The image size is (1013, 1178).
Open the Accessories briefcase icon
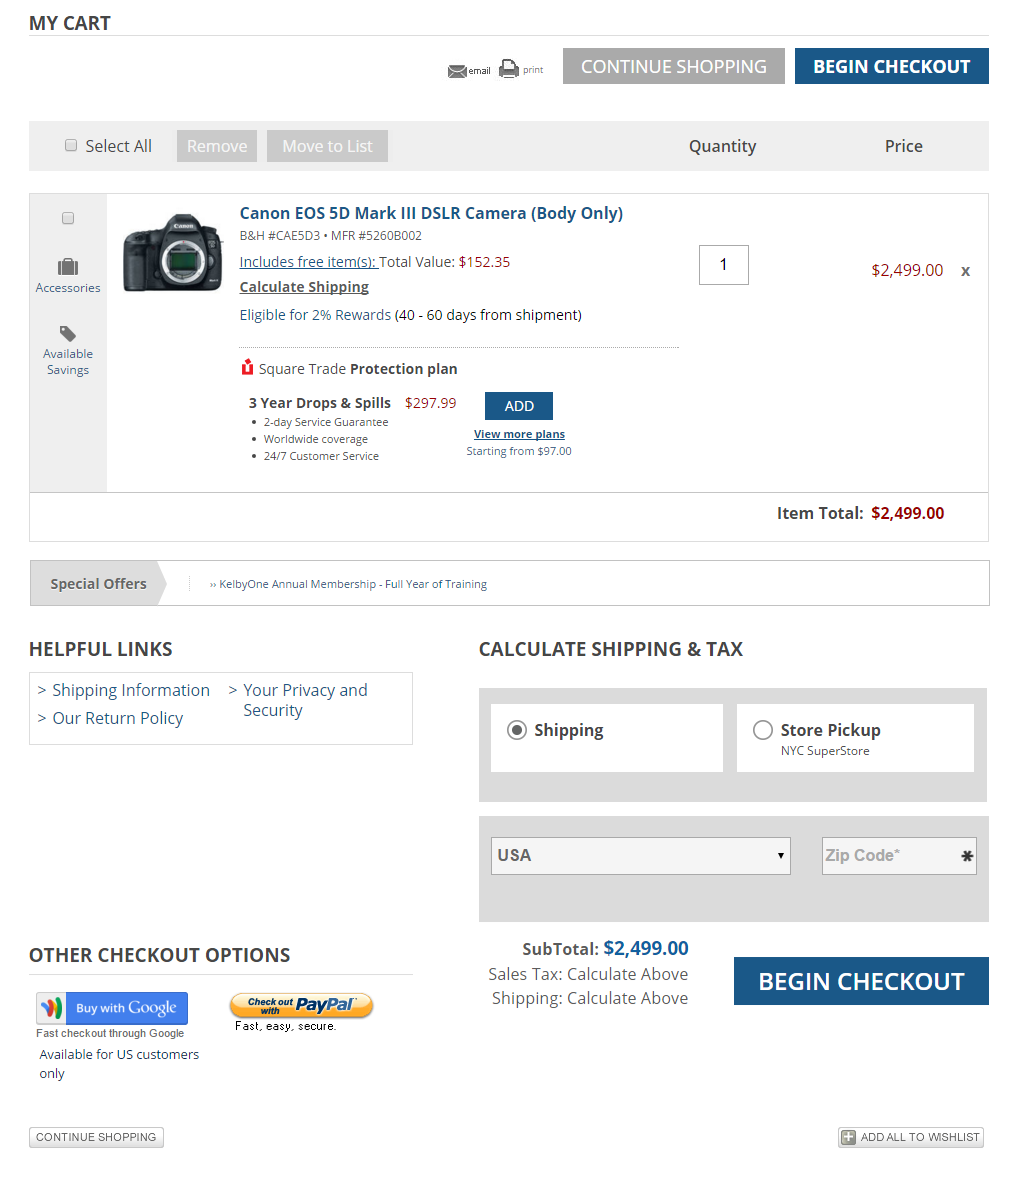(68, 267)
